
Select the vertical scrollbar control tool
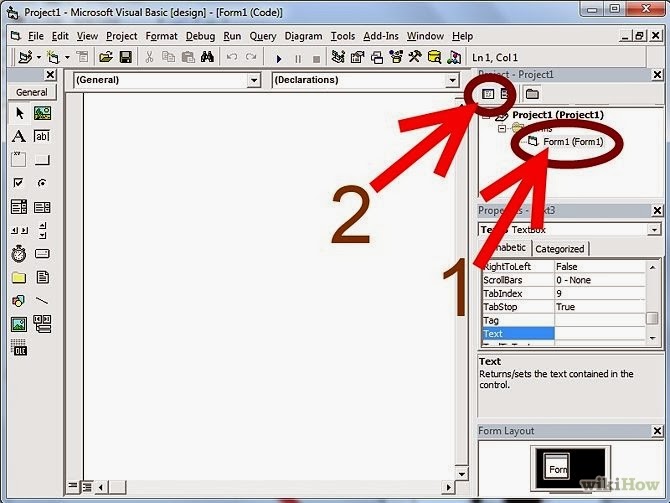coord(42,230)
